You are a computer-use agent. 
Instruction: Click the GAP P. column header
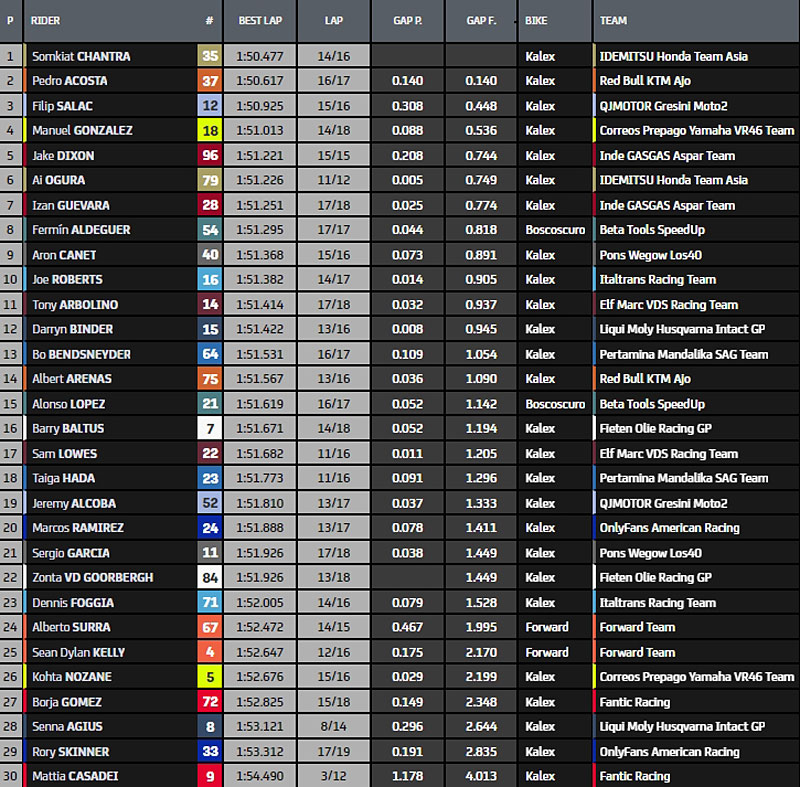[x=406, y=20]
